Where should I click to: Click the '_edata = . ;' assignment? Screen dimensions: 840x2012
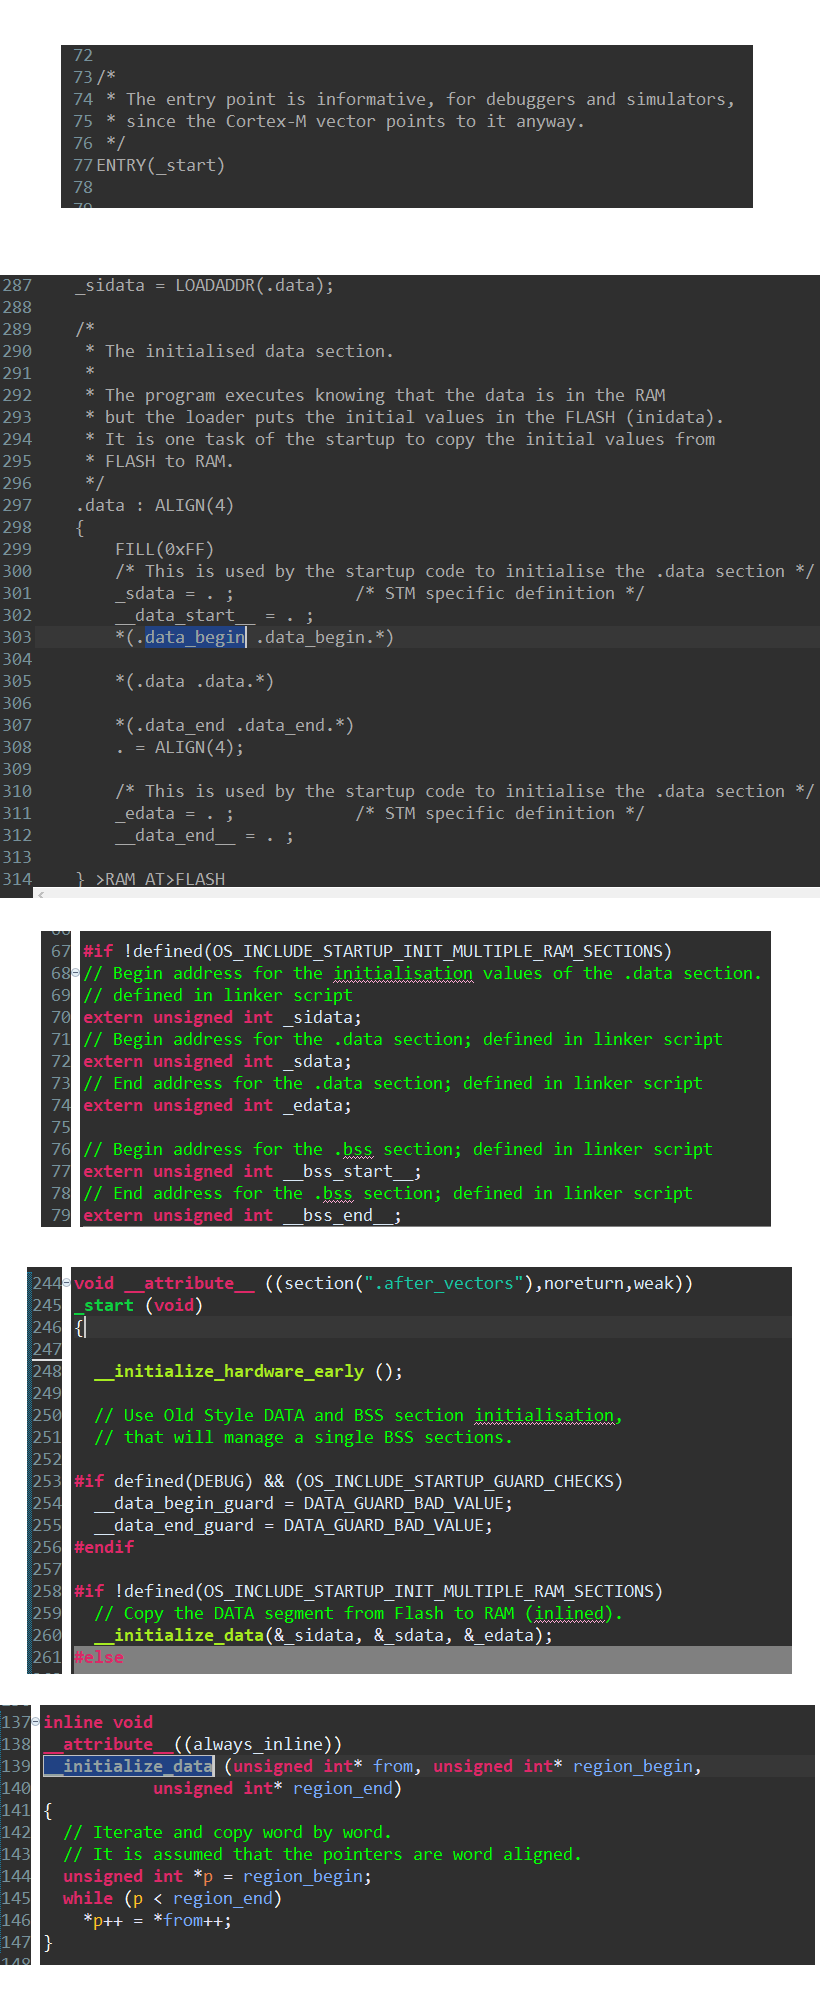pos(175,813)
